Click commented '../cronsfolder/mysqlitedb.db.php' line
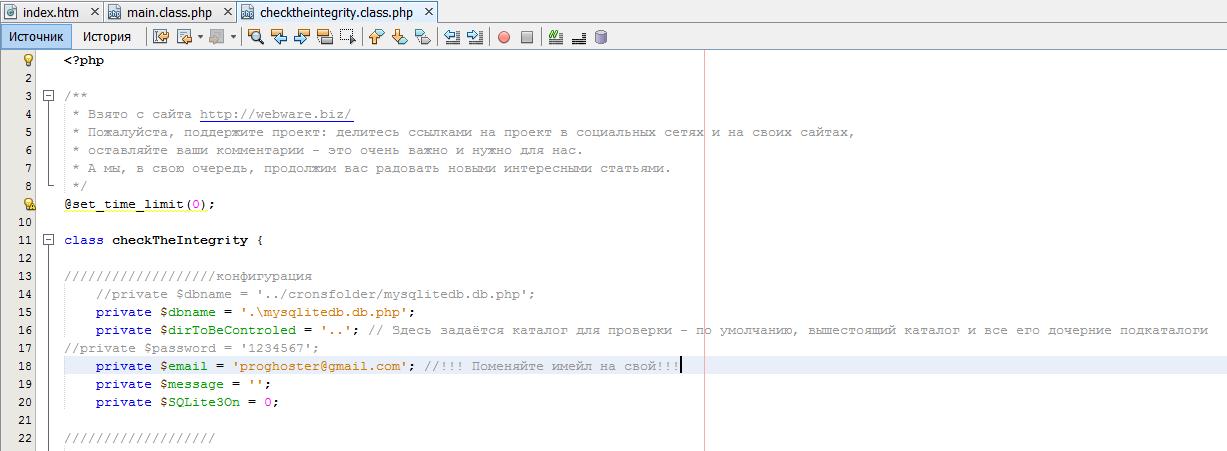This screenshot has width=1227, height=451. [x=316, y=294]
